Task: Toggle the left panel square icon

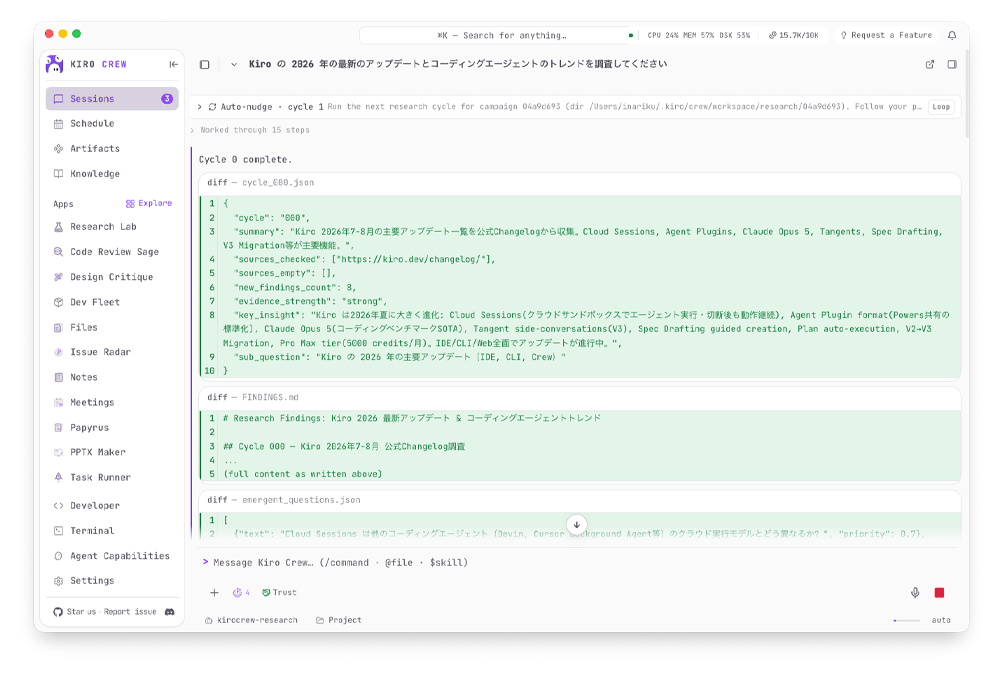Action: coord(205,64)
